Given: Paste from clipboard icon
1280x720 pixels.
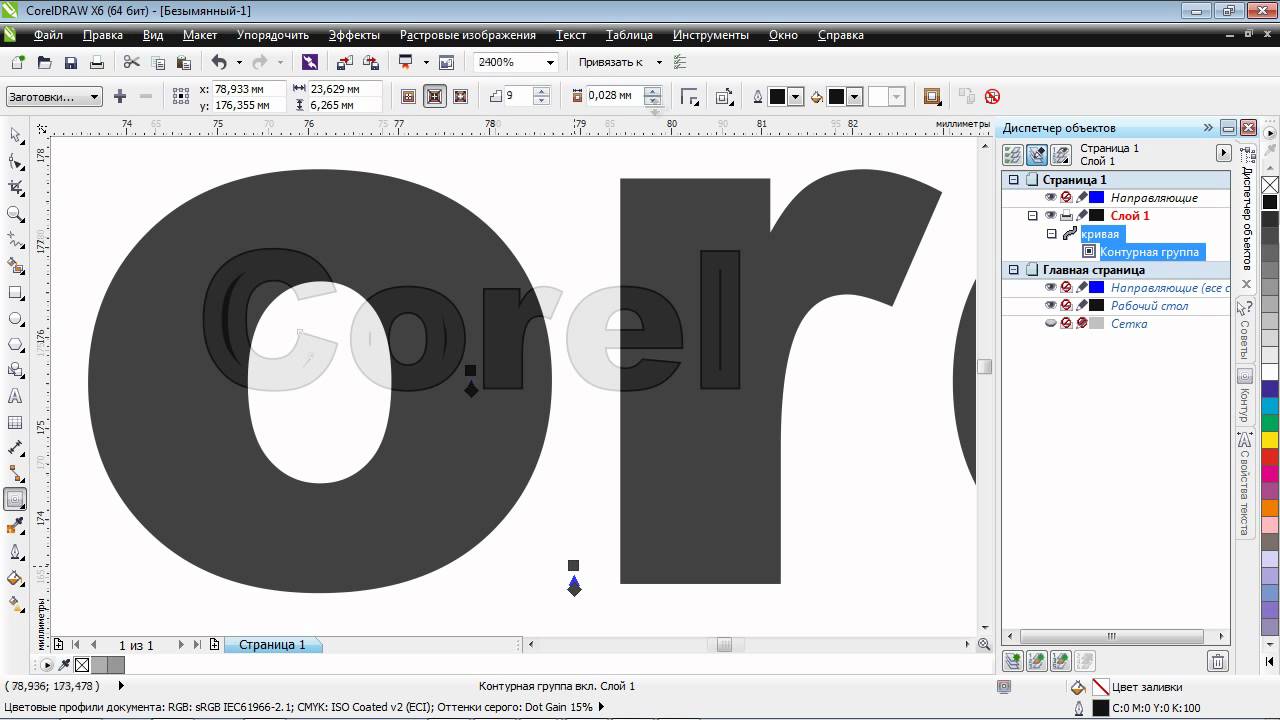Looking at the screenshot, I should (x=183, y=62).
